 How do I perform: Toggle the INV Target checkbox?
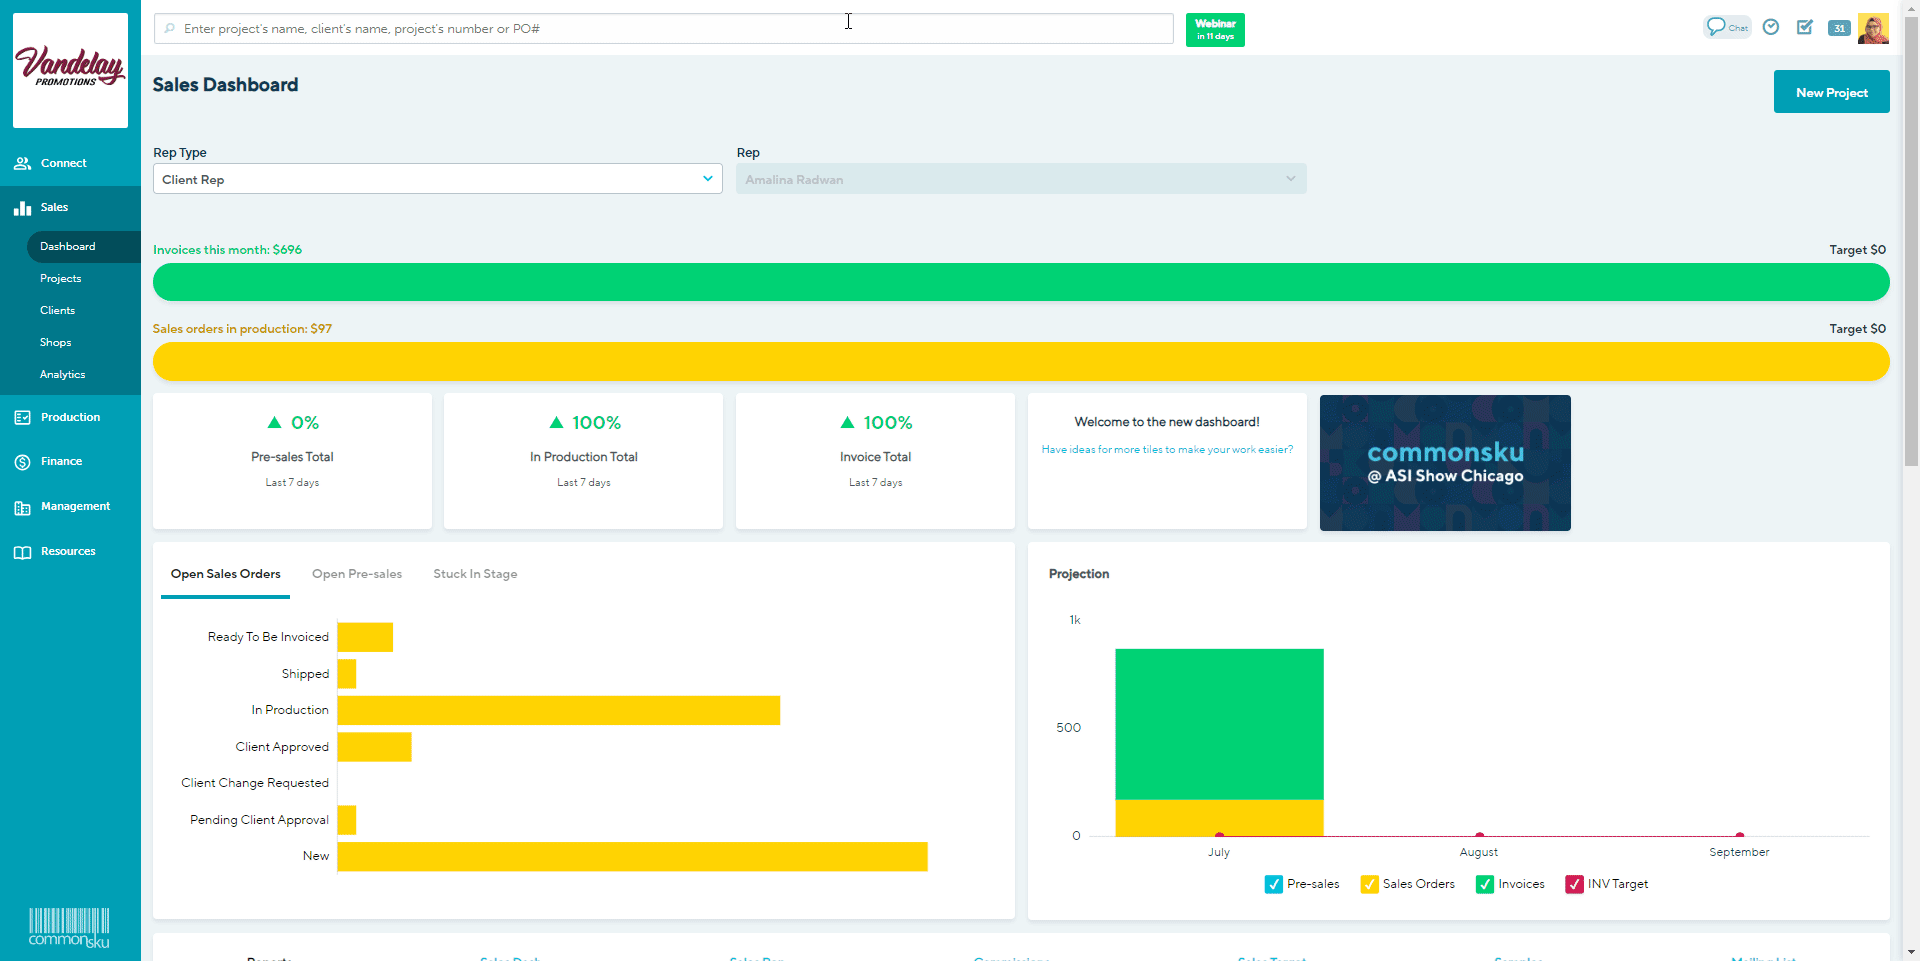(x=1575, y=884)
